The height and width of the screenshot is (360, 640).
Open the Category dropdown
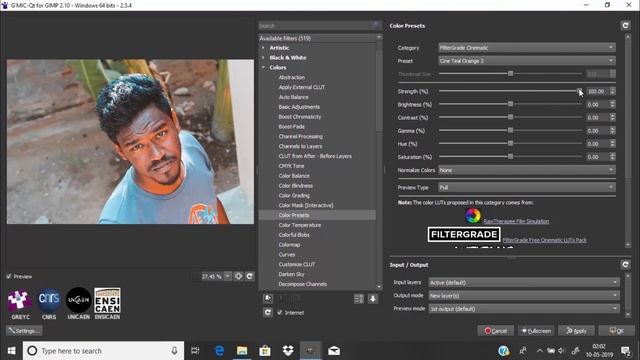[x=527, y=48]
